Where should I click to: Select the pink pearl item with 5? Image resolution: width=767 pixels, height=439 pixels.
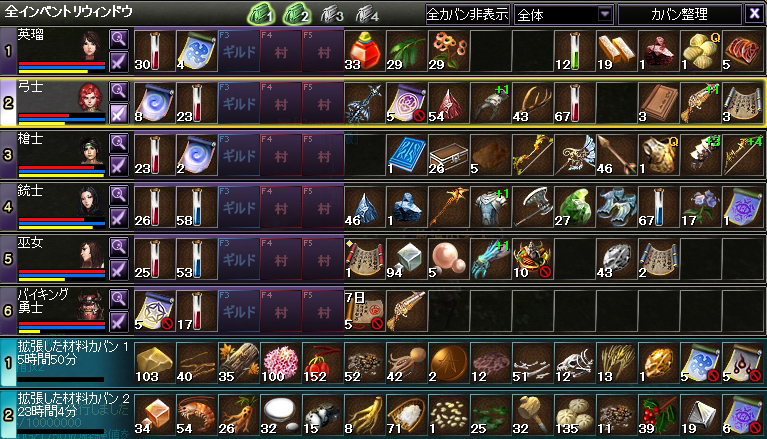pyautogui.click(x=449, y=259)
